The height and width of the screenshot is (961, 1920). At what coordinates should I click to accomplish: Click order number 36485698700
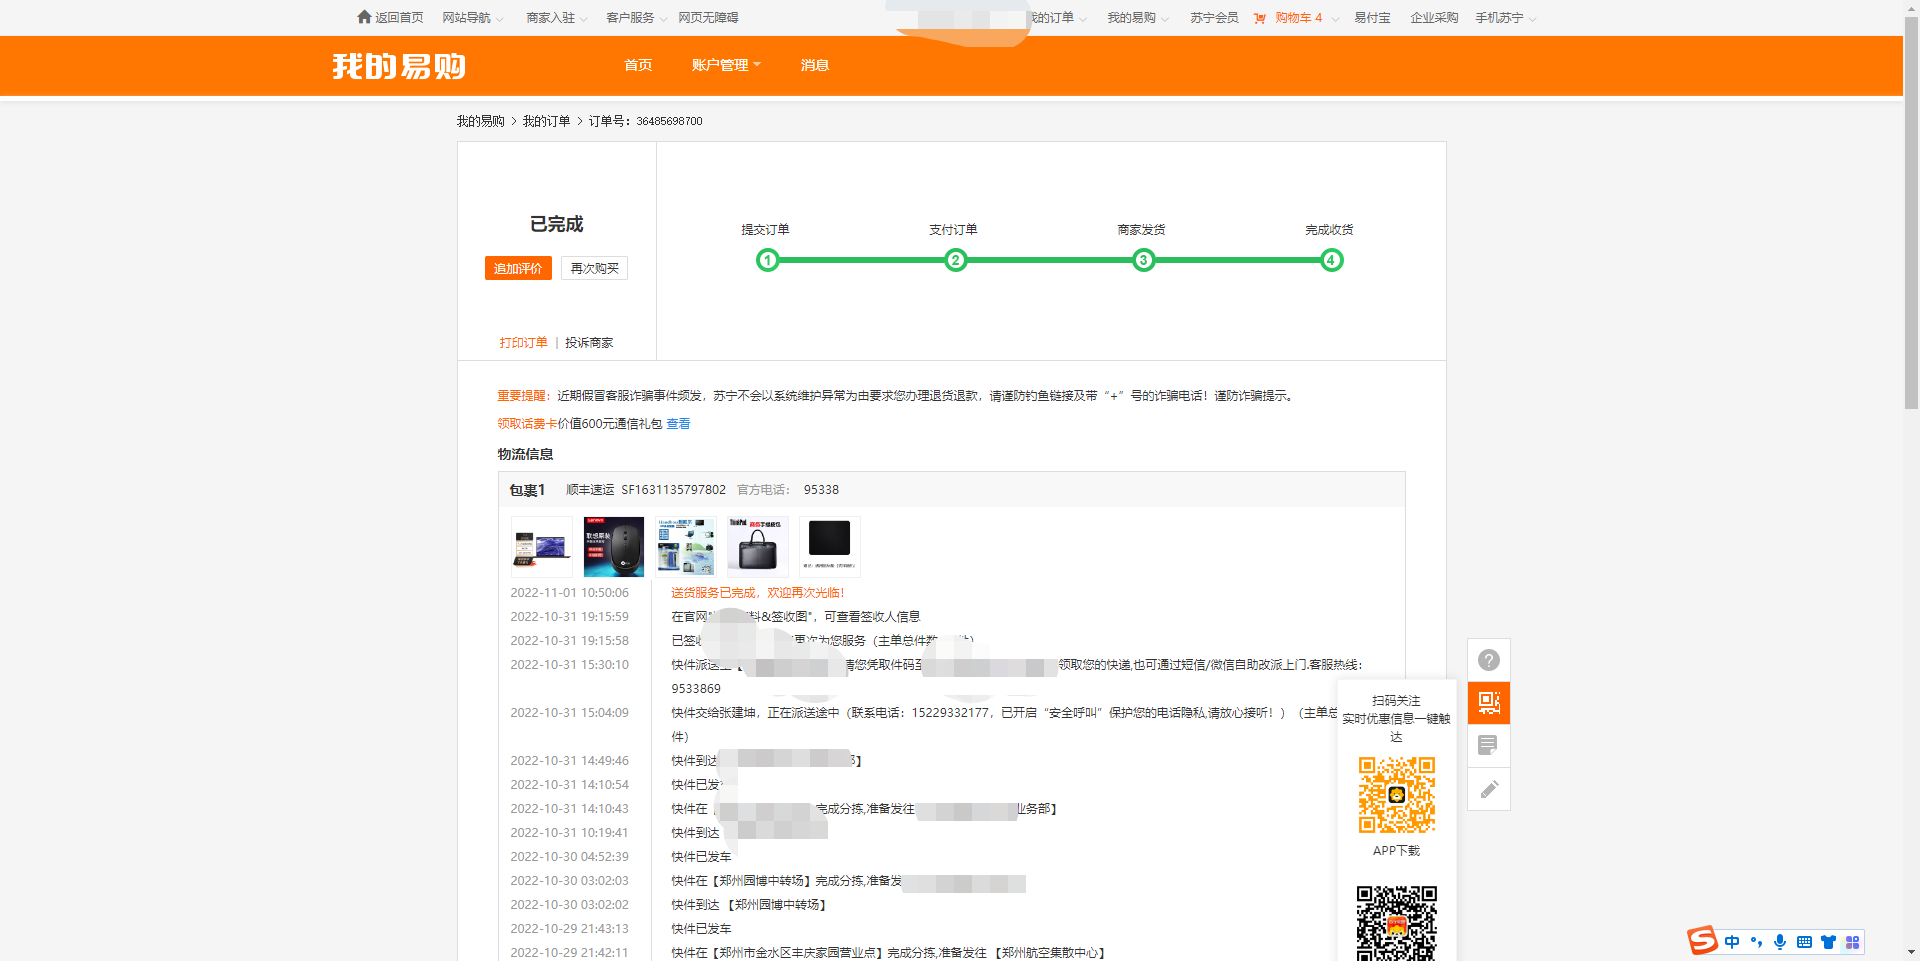tap(669, 121)
